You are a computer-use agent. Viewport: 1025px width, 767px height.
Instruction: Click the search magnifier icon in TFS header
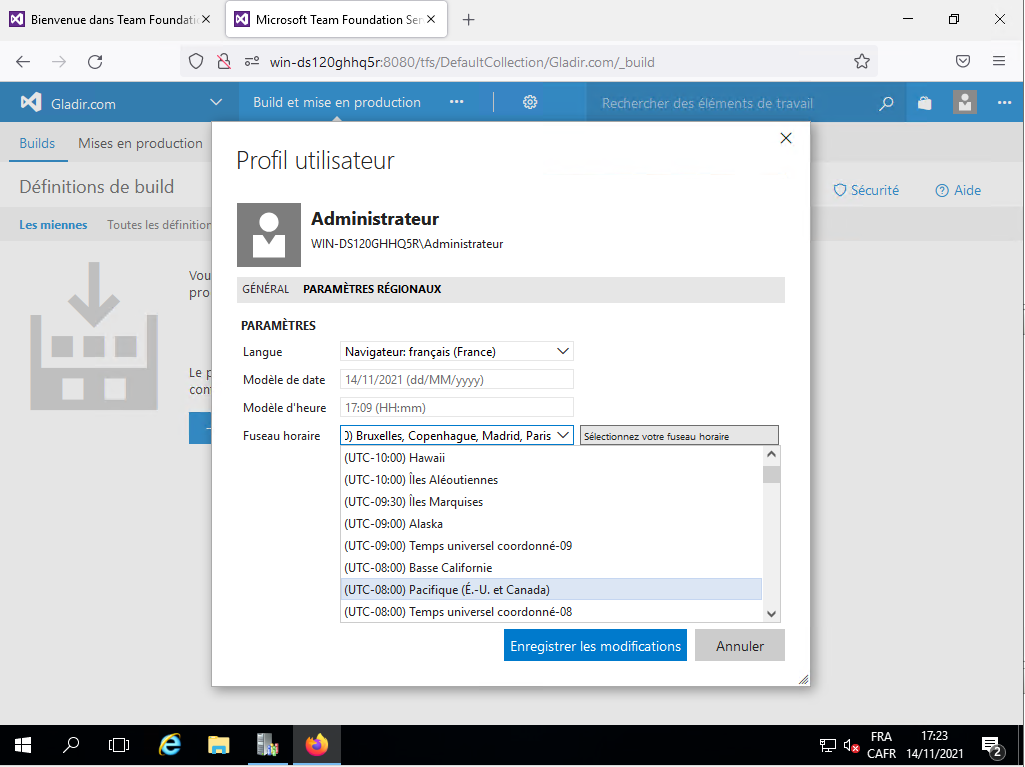pos(886,103)
